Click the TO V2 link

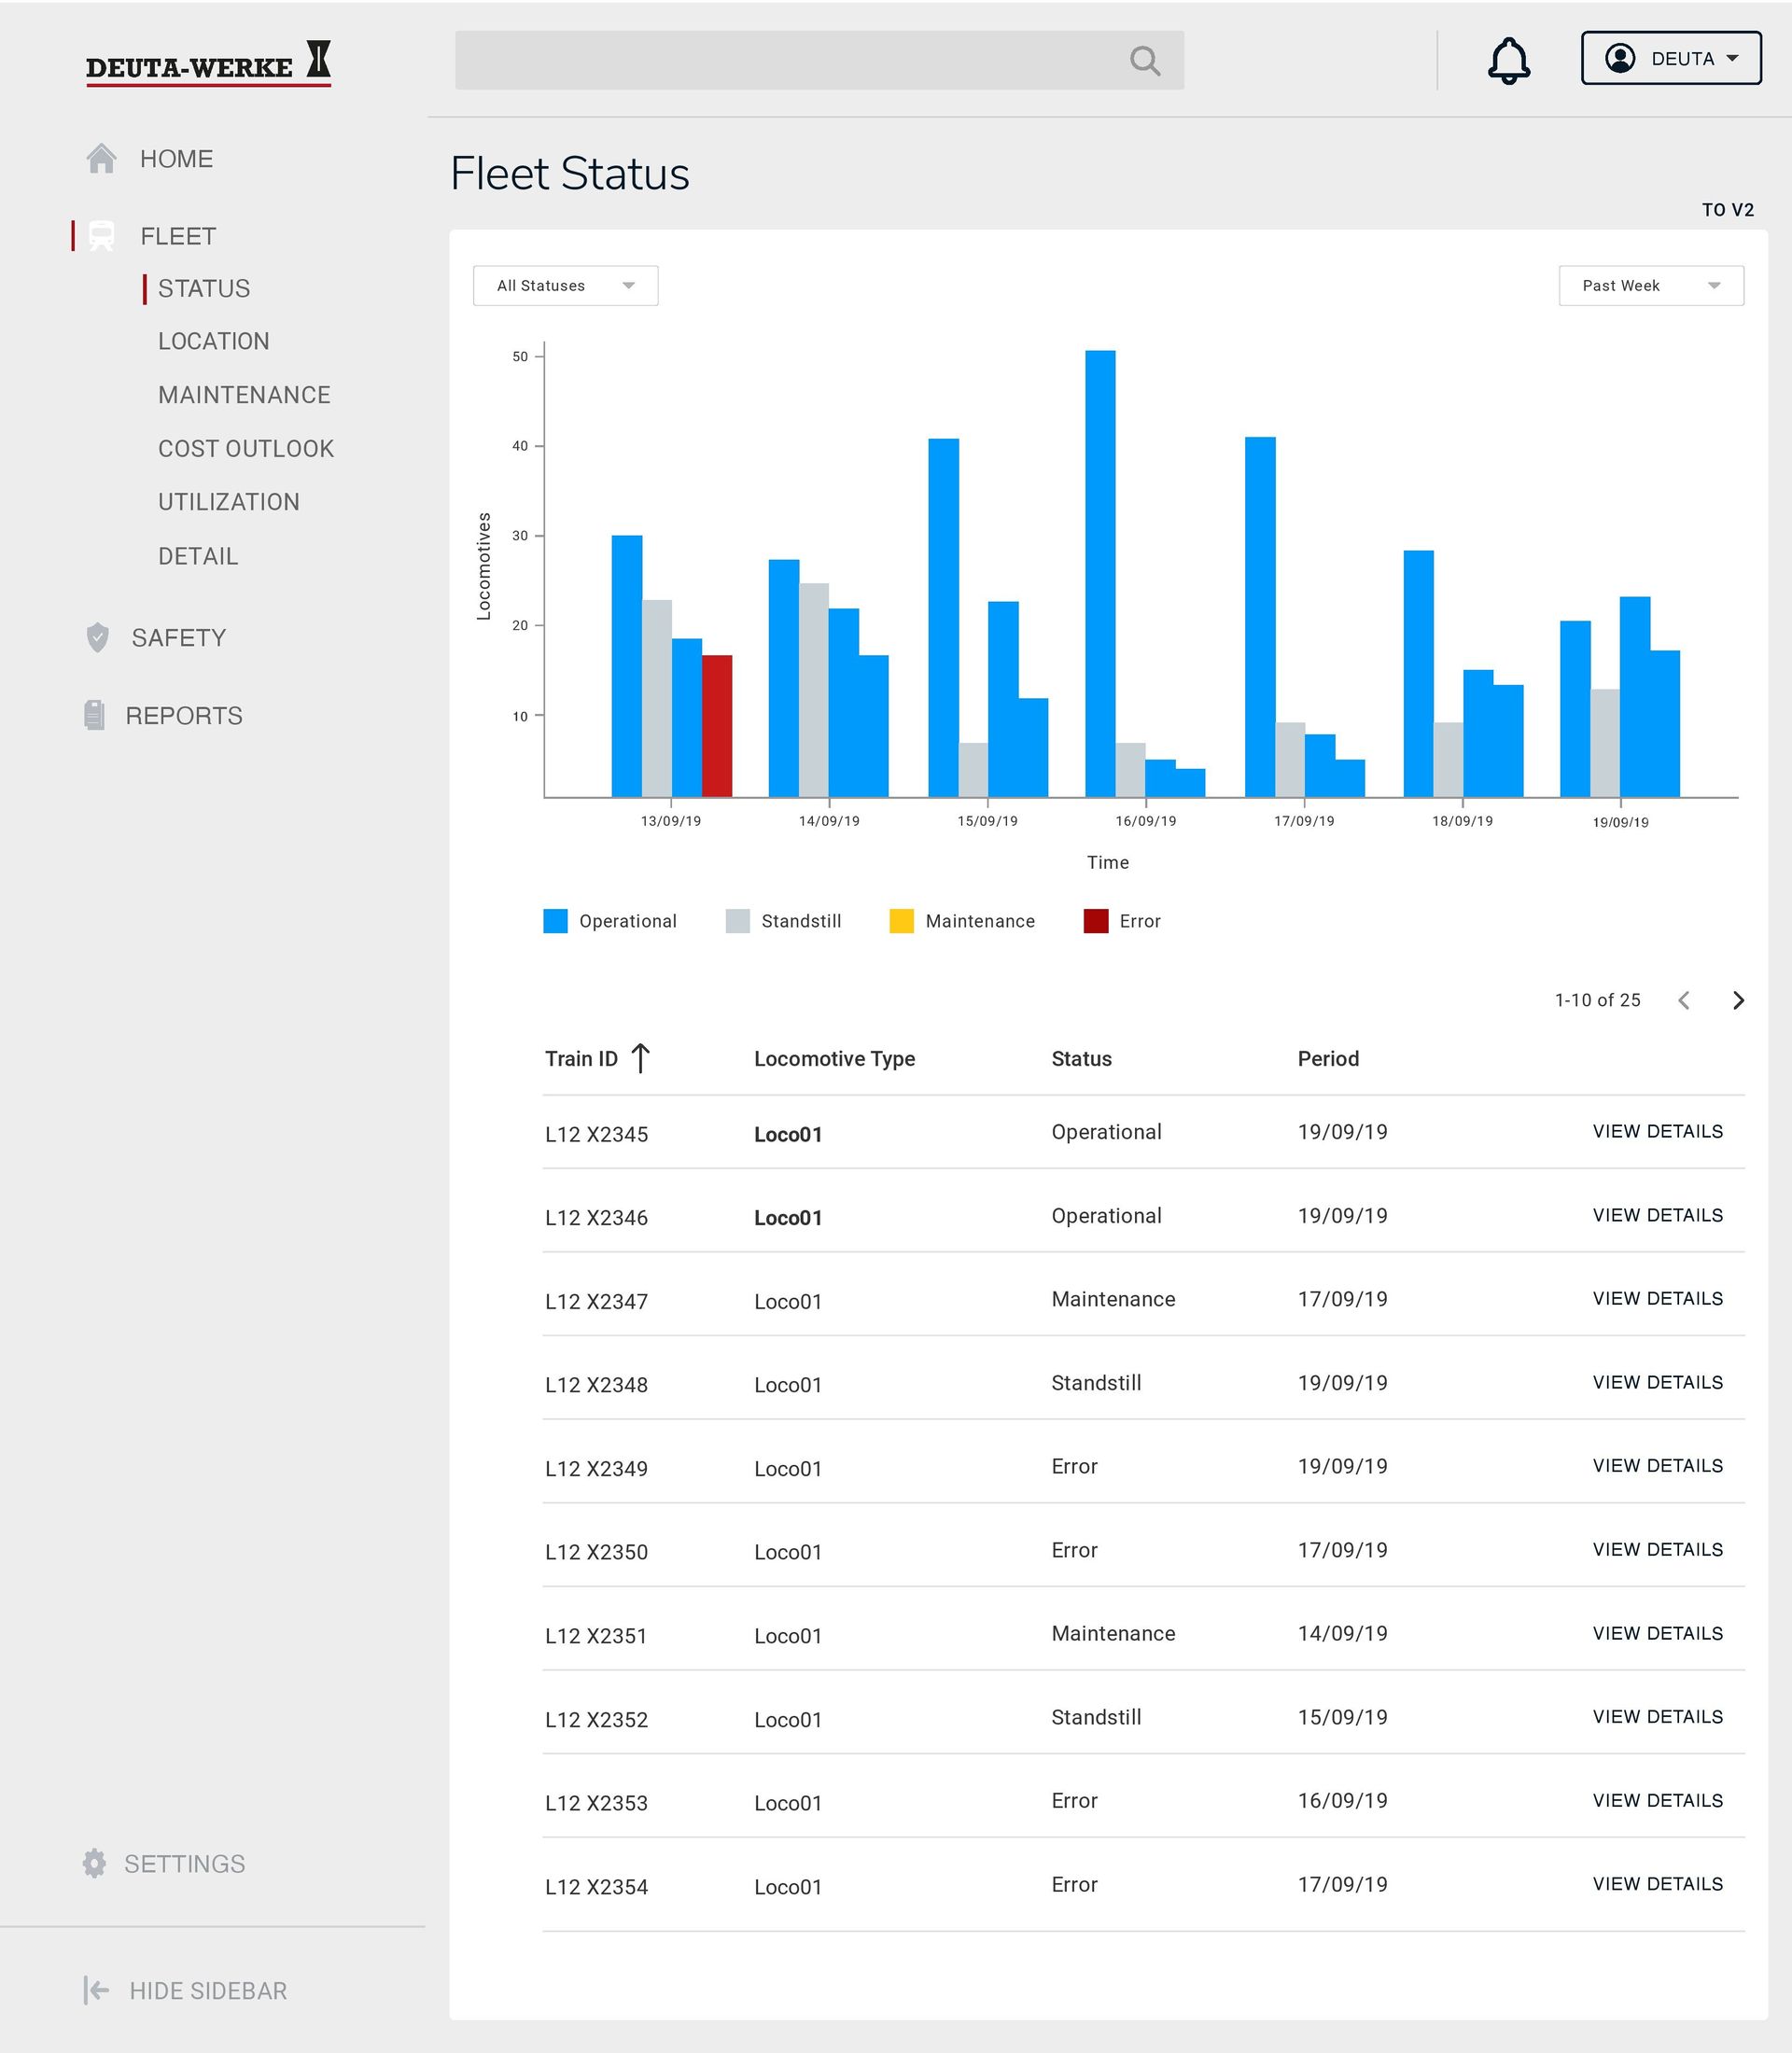[x=1727, y=210]
